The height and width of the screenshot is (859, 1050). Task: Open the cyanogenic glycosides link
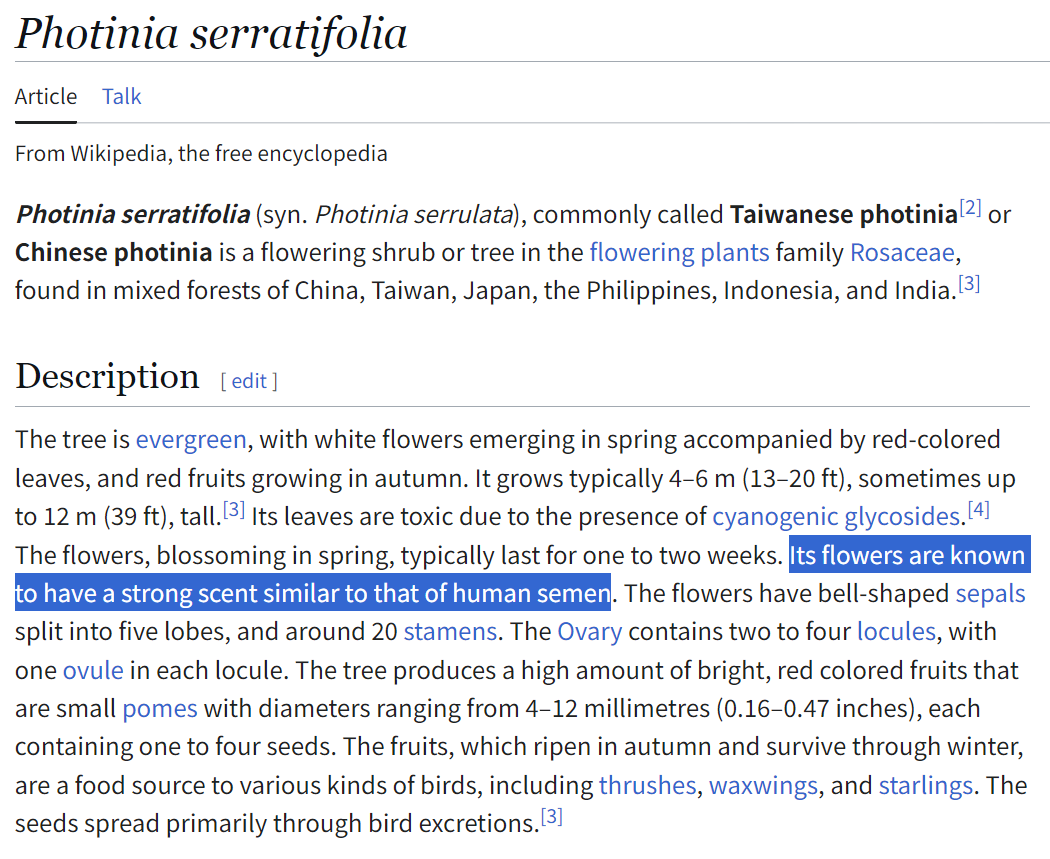[836, 517]
